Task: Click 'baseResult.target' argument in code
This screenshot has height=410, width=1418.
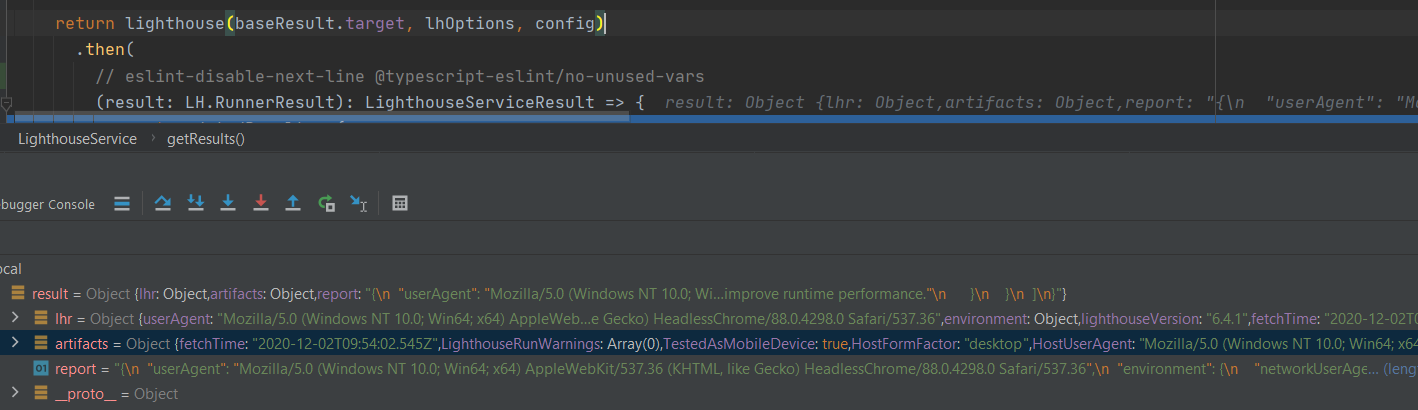Action: [320, 23]
